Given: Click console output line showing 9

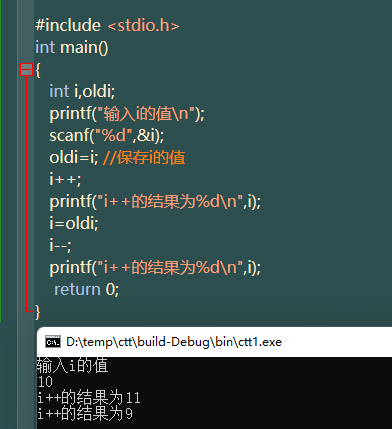Looking at the screenshot, I should tap(85, 414).
